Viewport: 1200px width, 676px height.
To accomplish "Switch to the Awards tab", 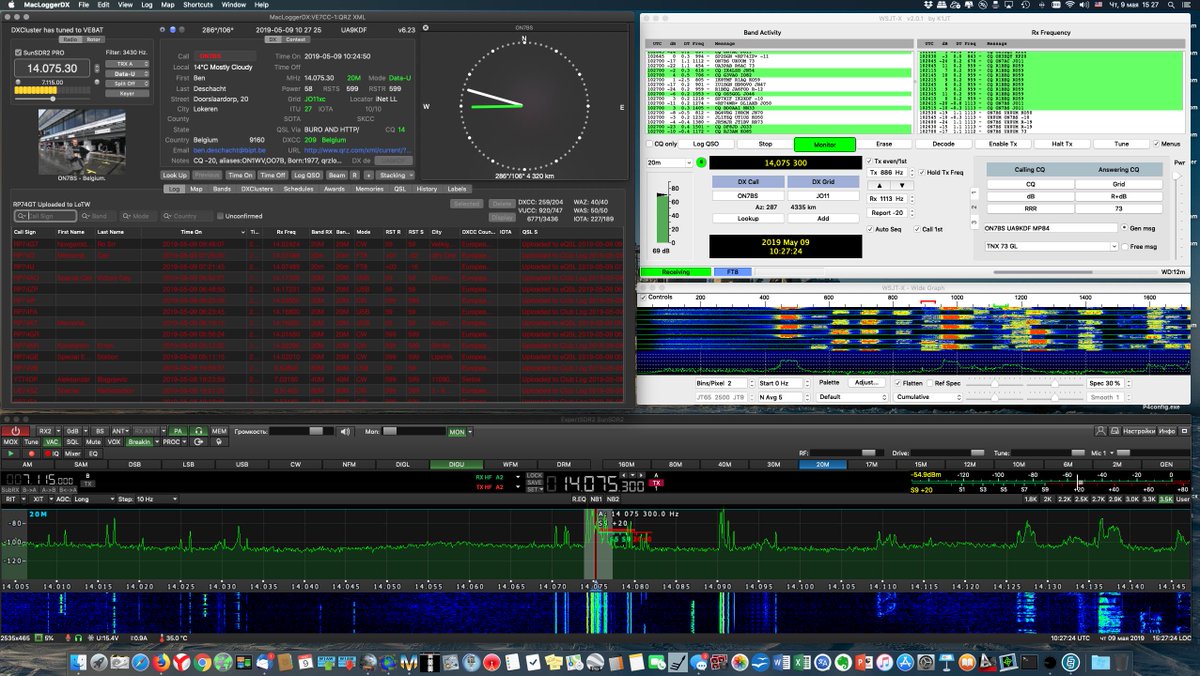I will pyautogui.click(x=334, y=188).
